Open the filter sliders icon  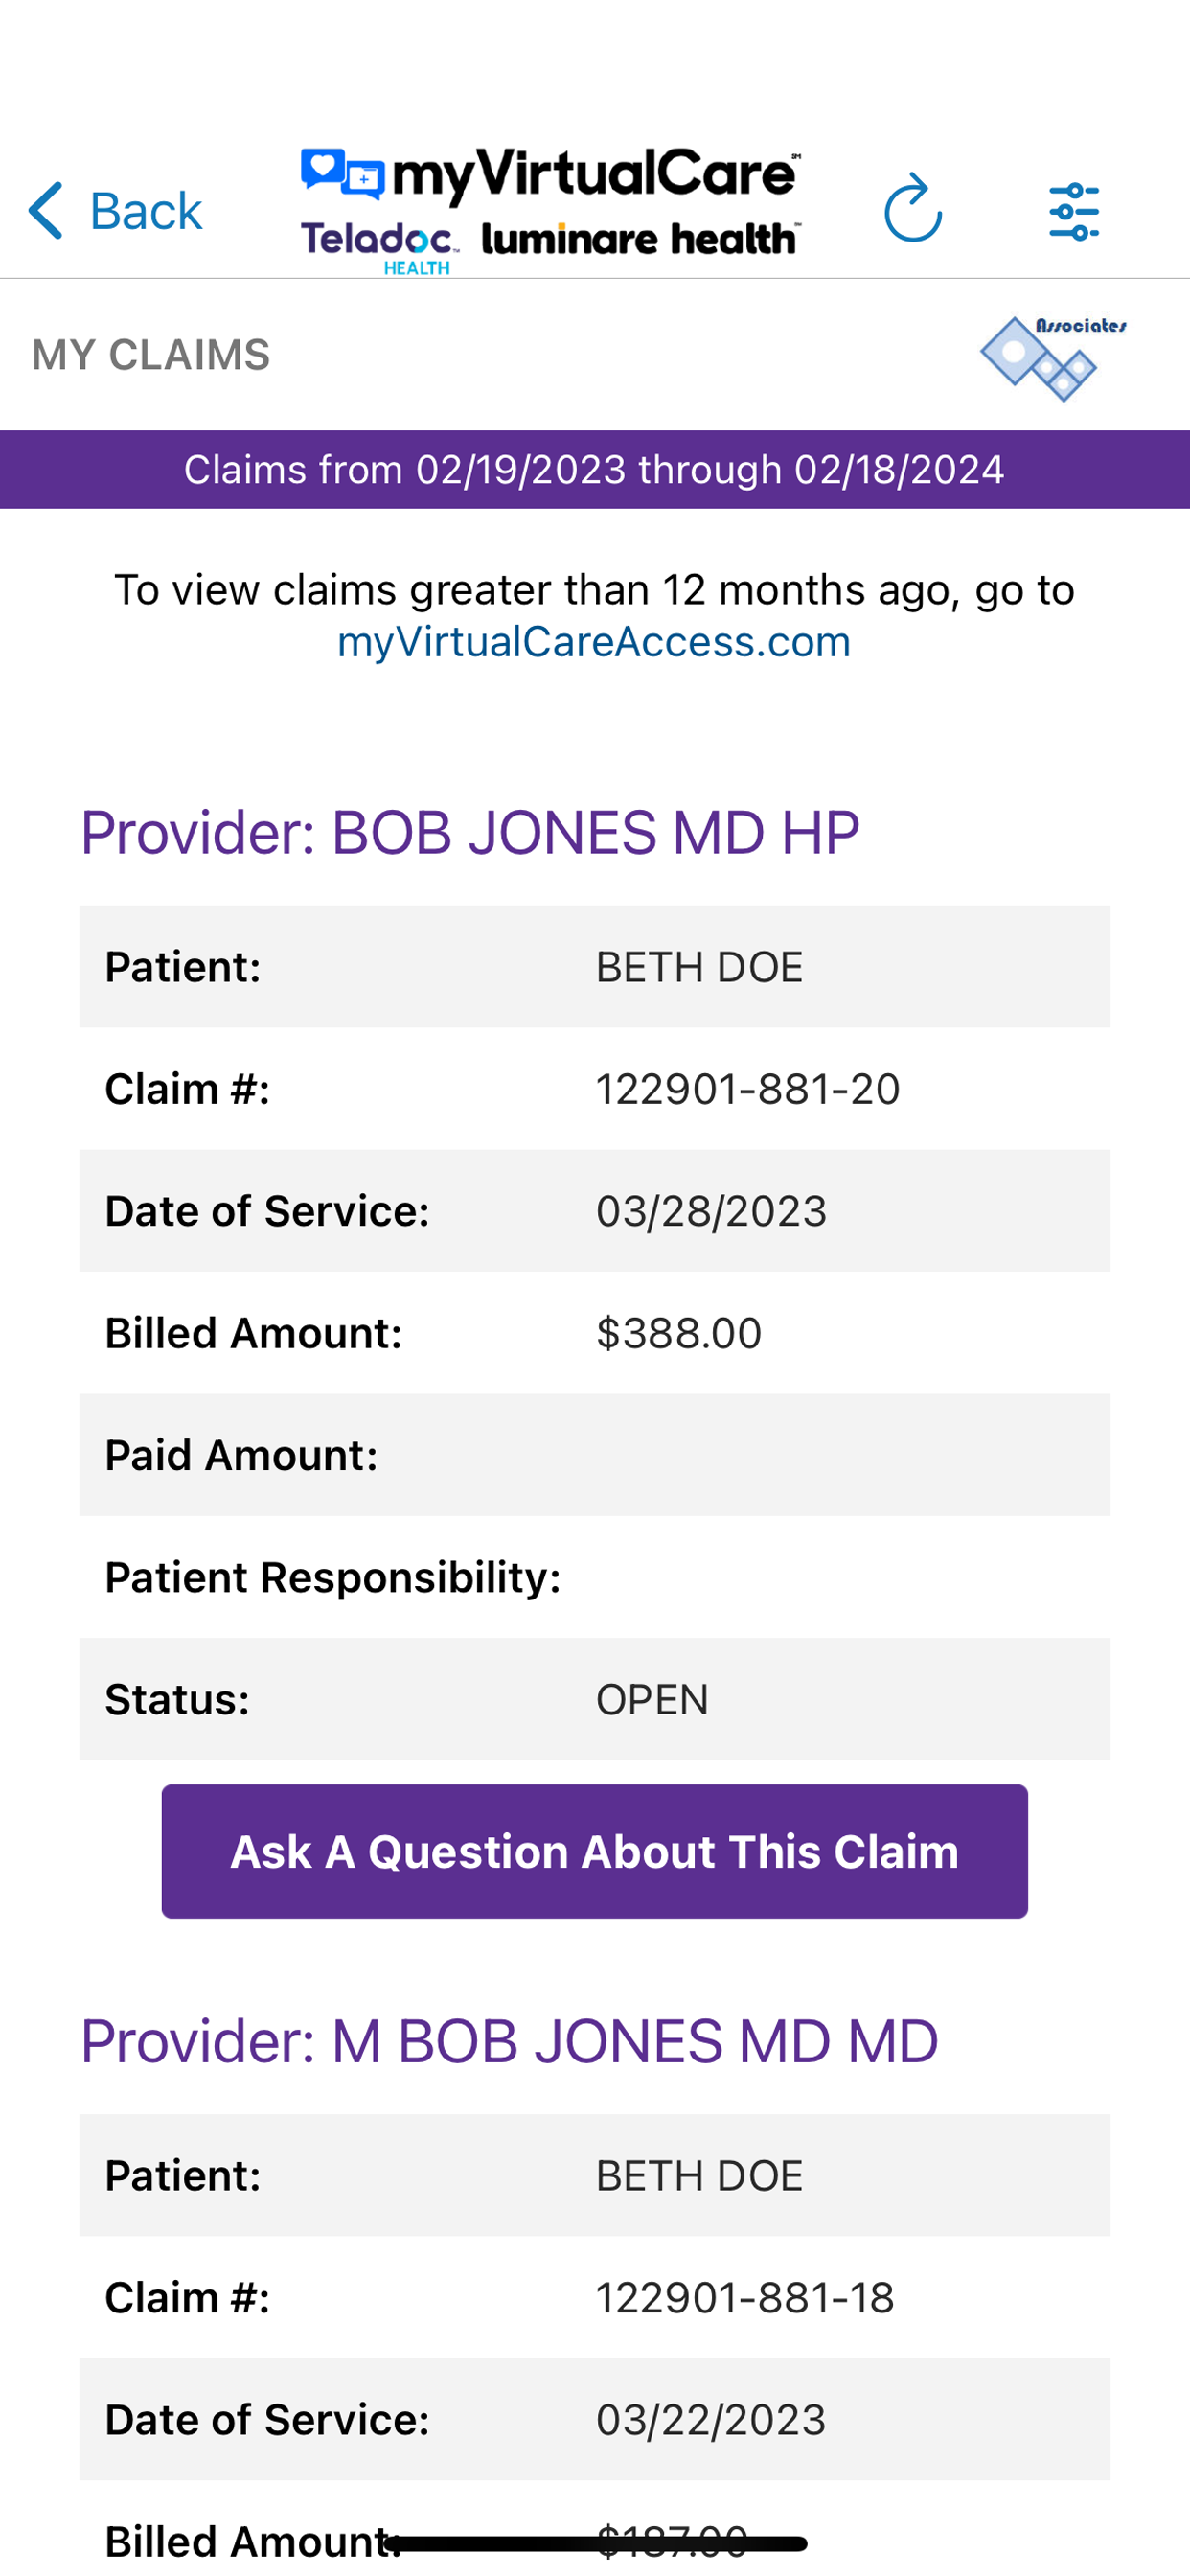tap(1074, 211)
